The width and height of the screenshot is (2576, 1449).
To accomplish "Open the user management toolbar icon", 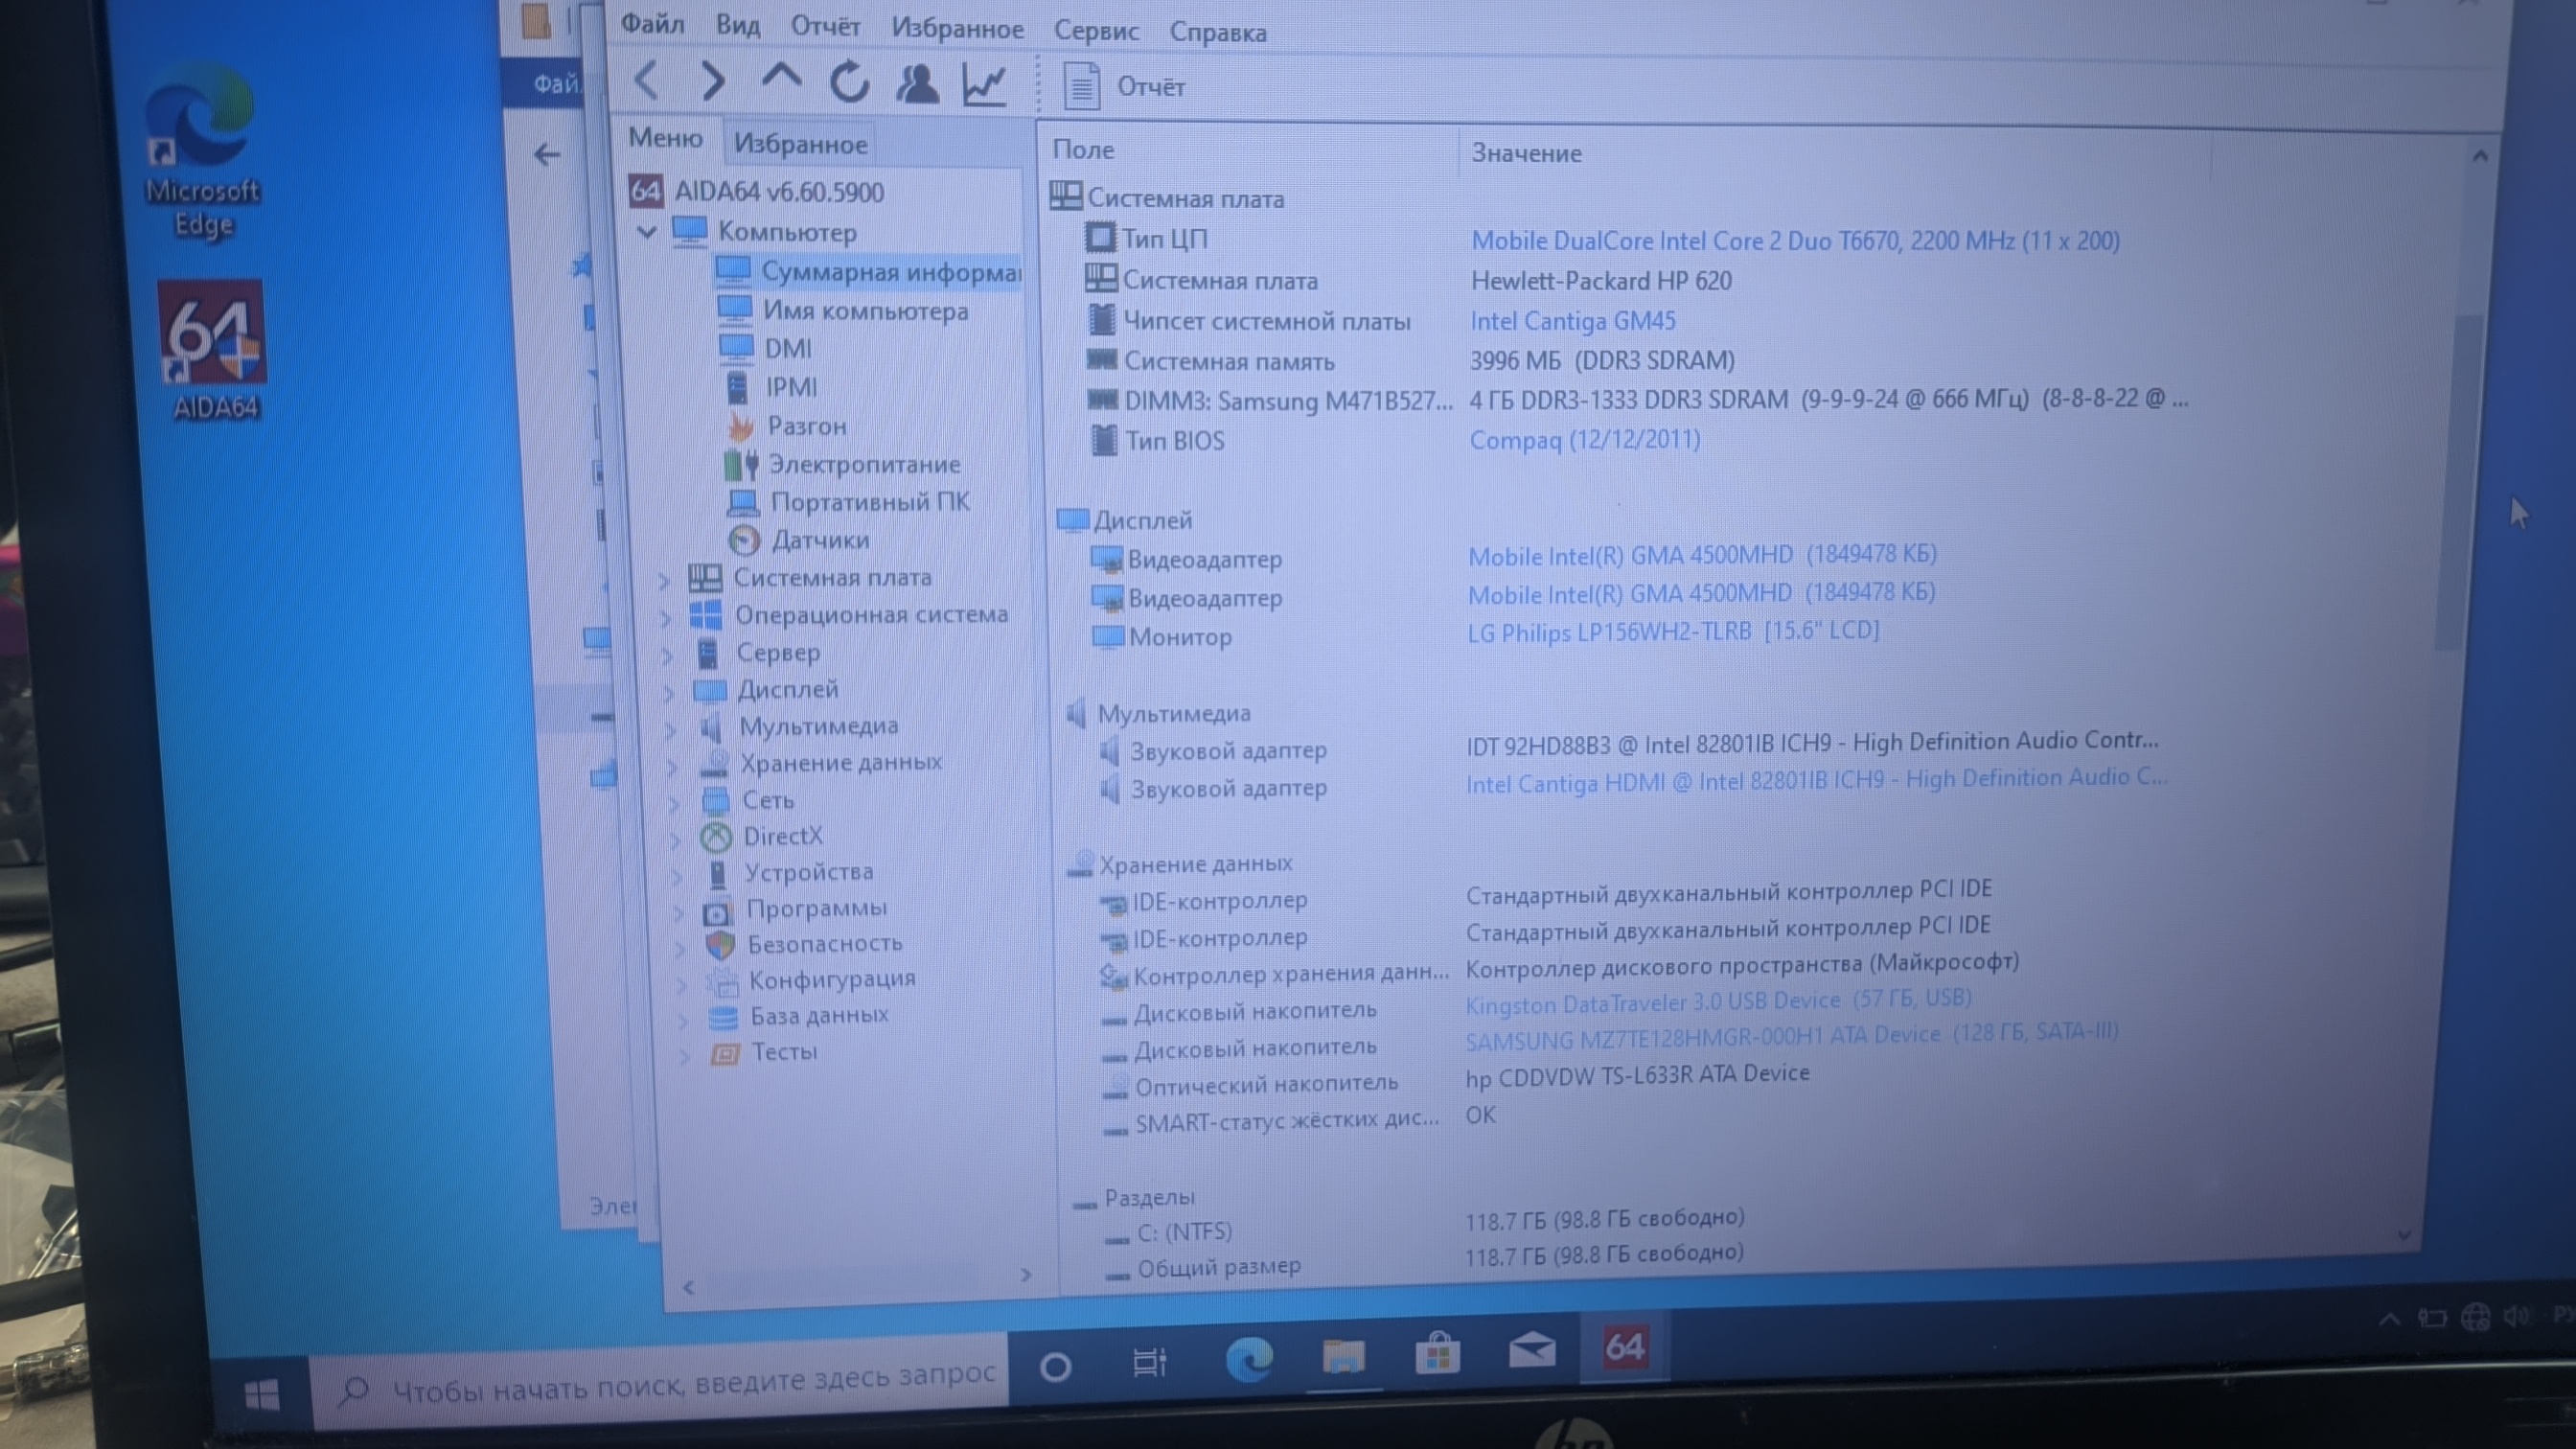I will [x=917, y=84].
